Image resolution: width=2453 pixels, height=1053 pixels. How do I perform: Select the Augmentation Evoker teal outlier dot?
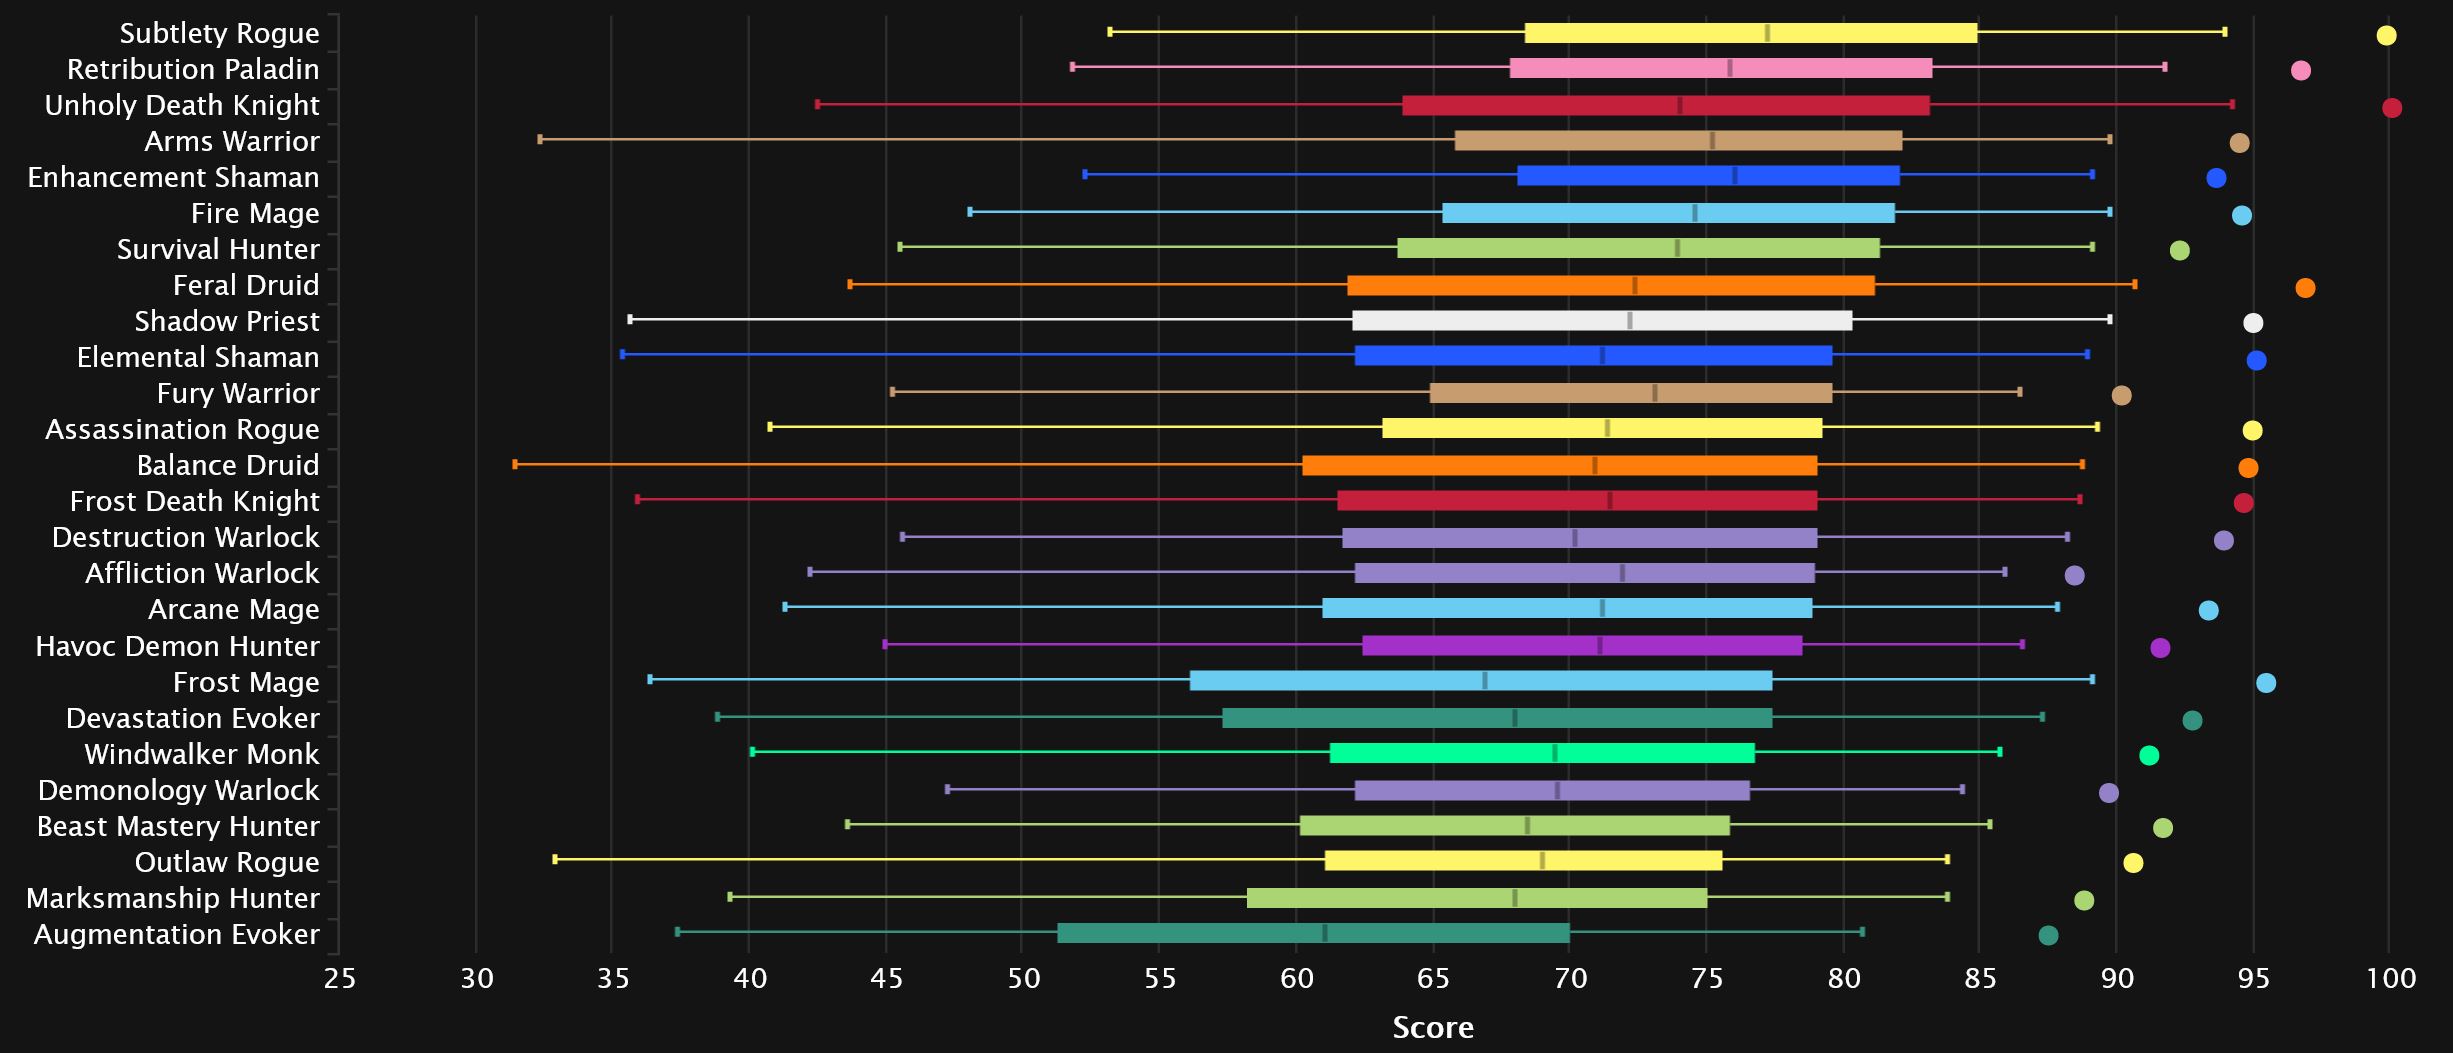pyautogui.click(x=2048, y=936)
